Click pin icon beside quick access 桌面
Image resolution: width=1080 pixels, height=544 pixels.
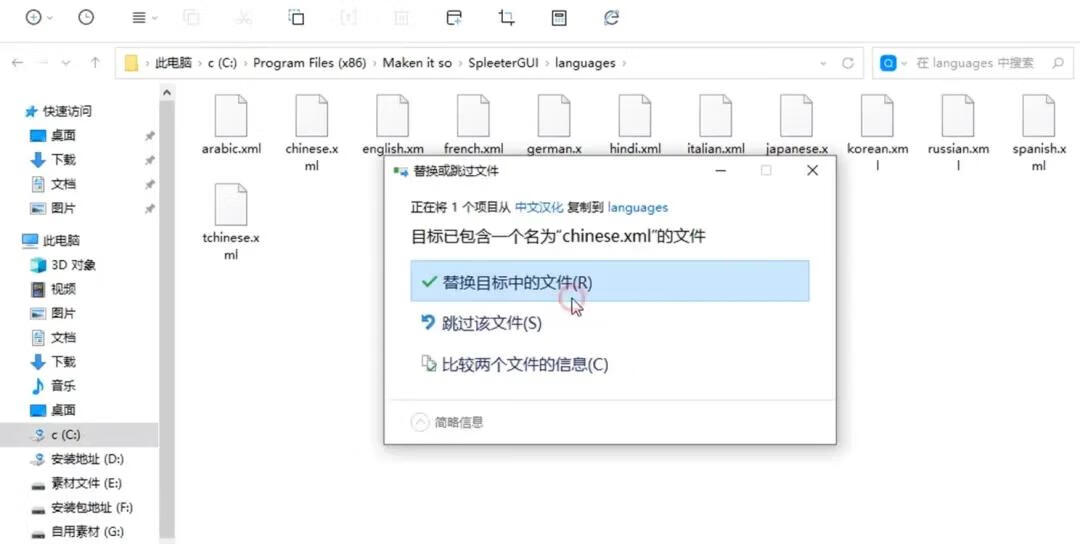pyautogui.click(x=149, y=136)
